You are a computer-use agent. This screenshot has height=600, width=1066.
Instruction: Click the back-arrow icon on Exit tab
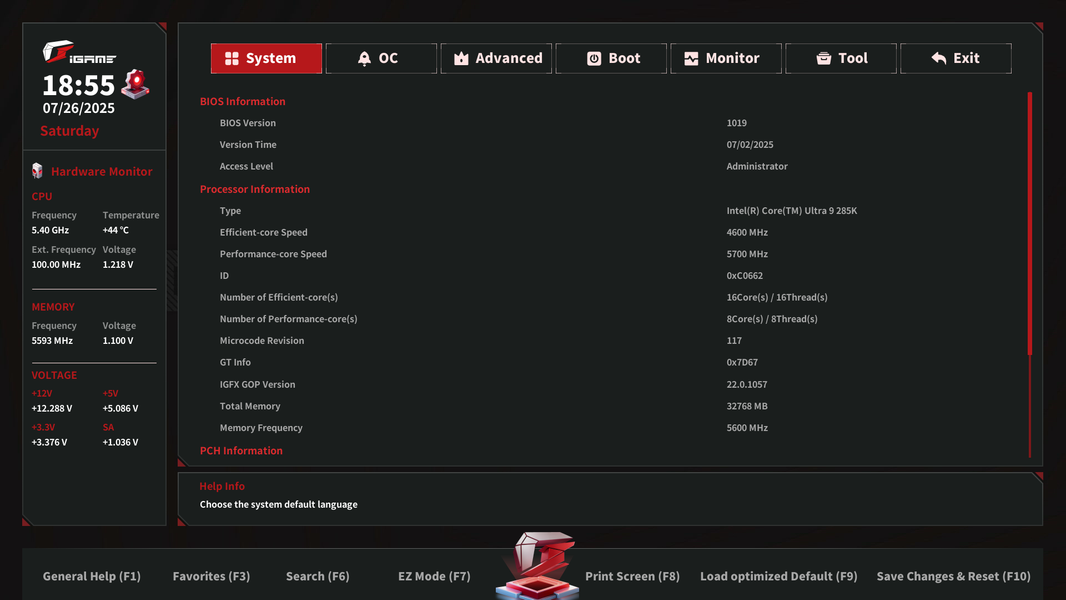tap(938, 59)
